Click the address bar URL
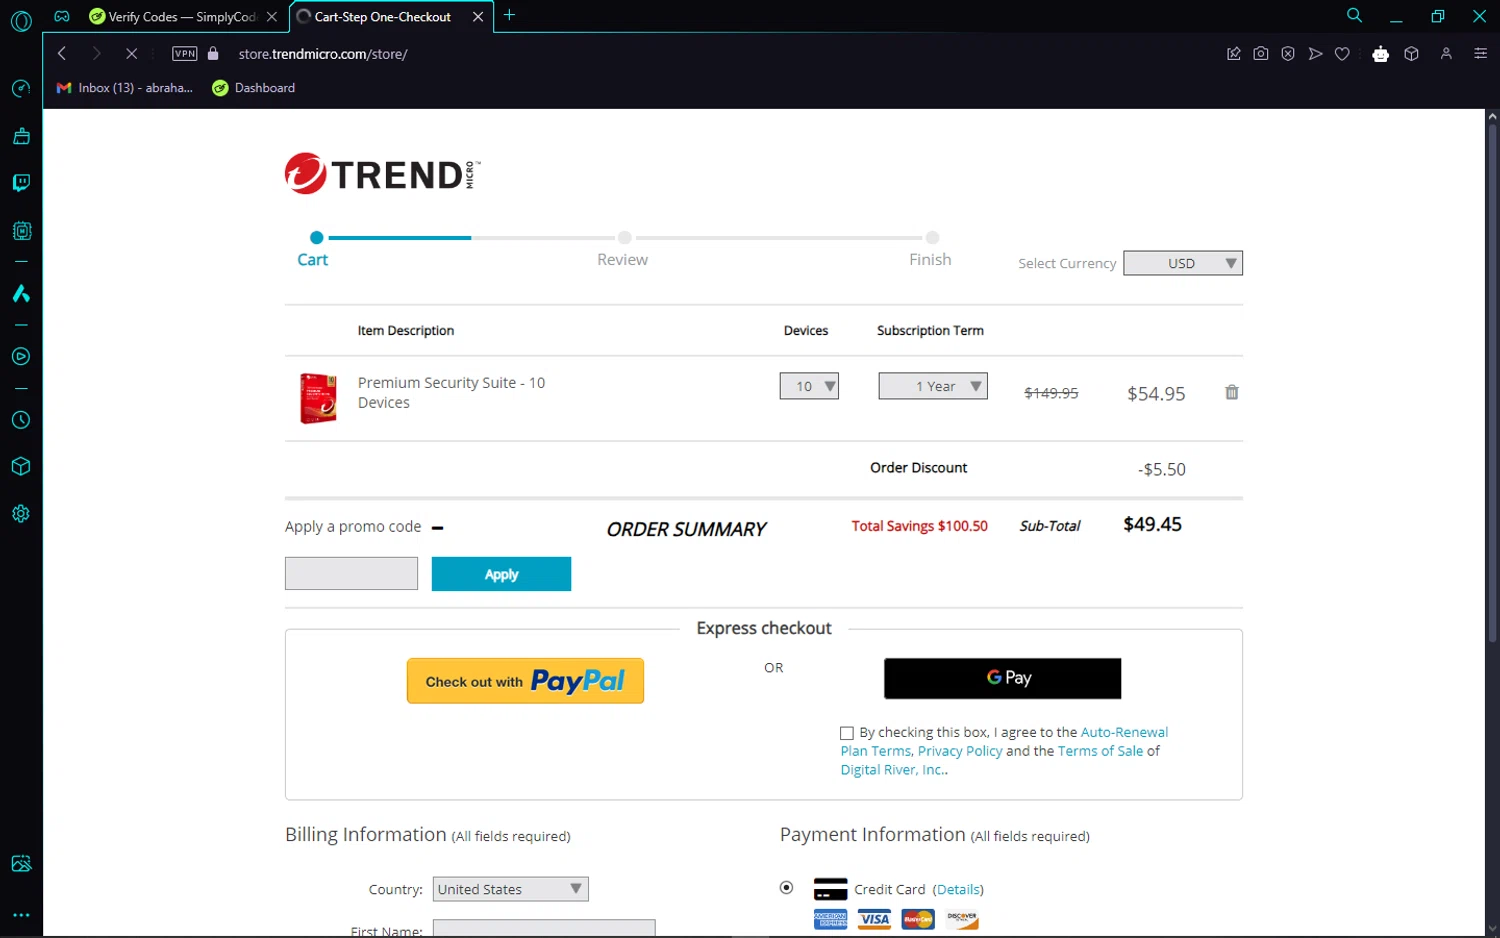 tap(323, 54)
